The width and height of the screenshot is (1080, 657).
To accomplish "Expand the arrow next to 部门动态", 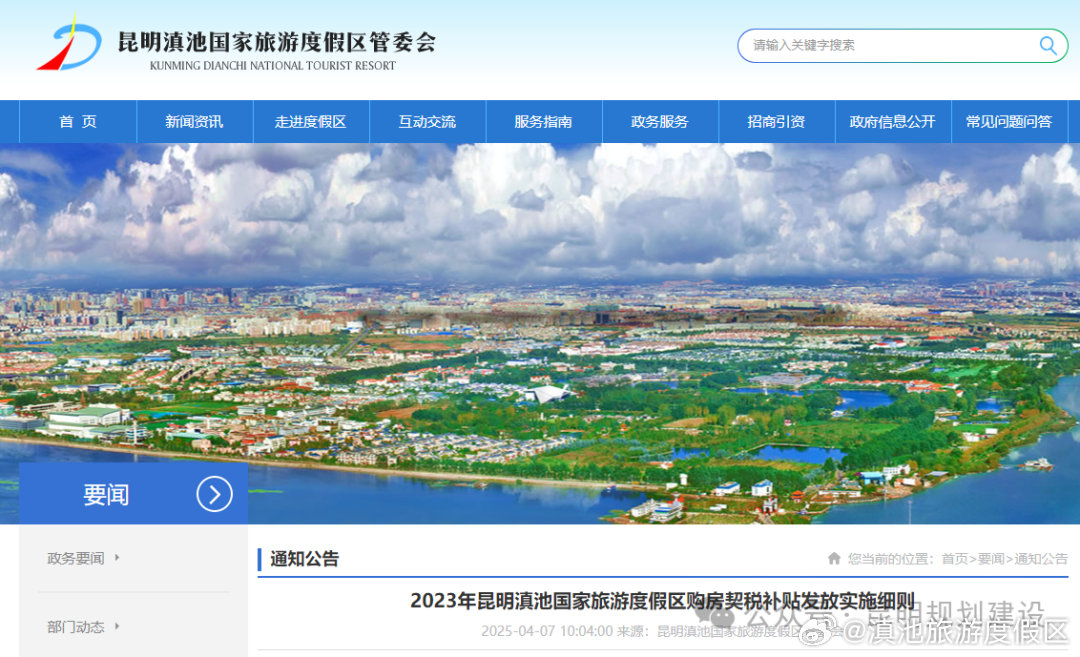I will tap(117, 627).
